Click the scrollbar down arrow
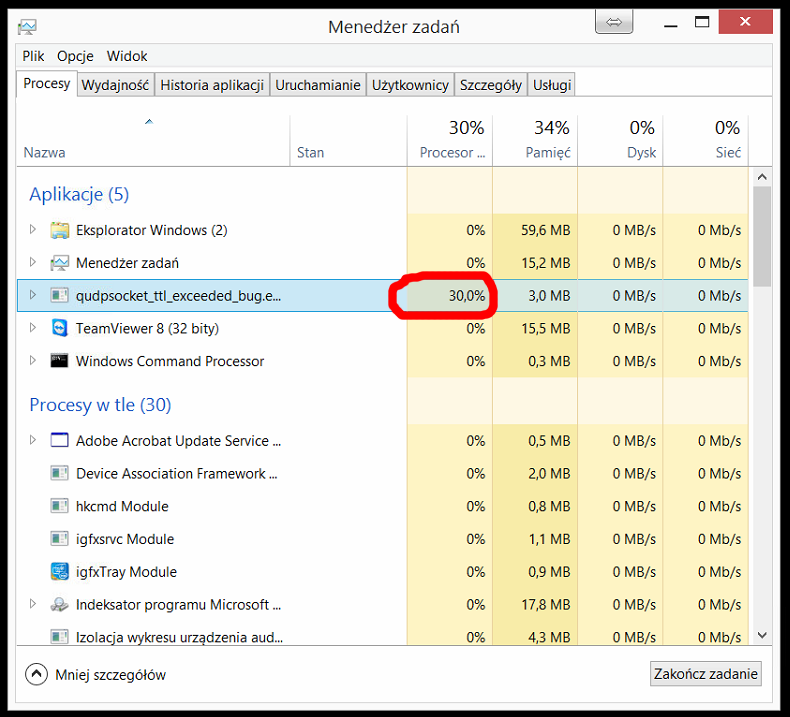 tap(762, 635)
